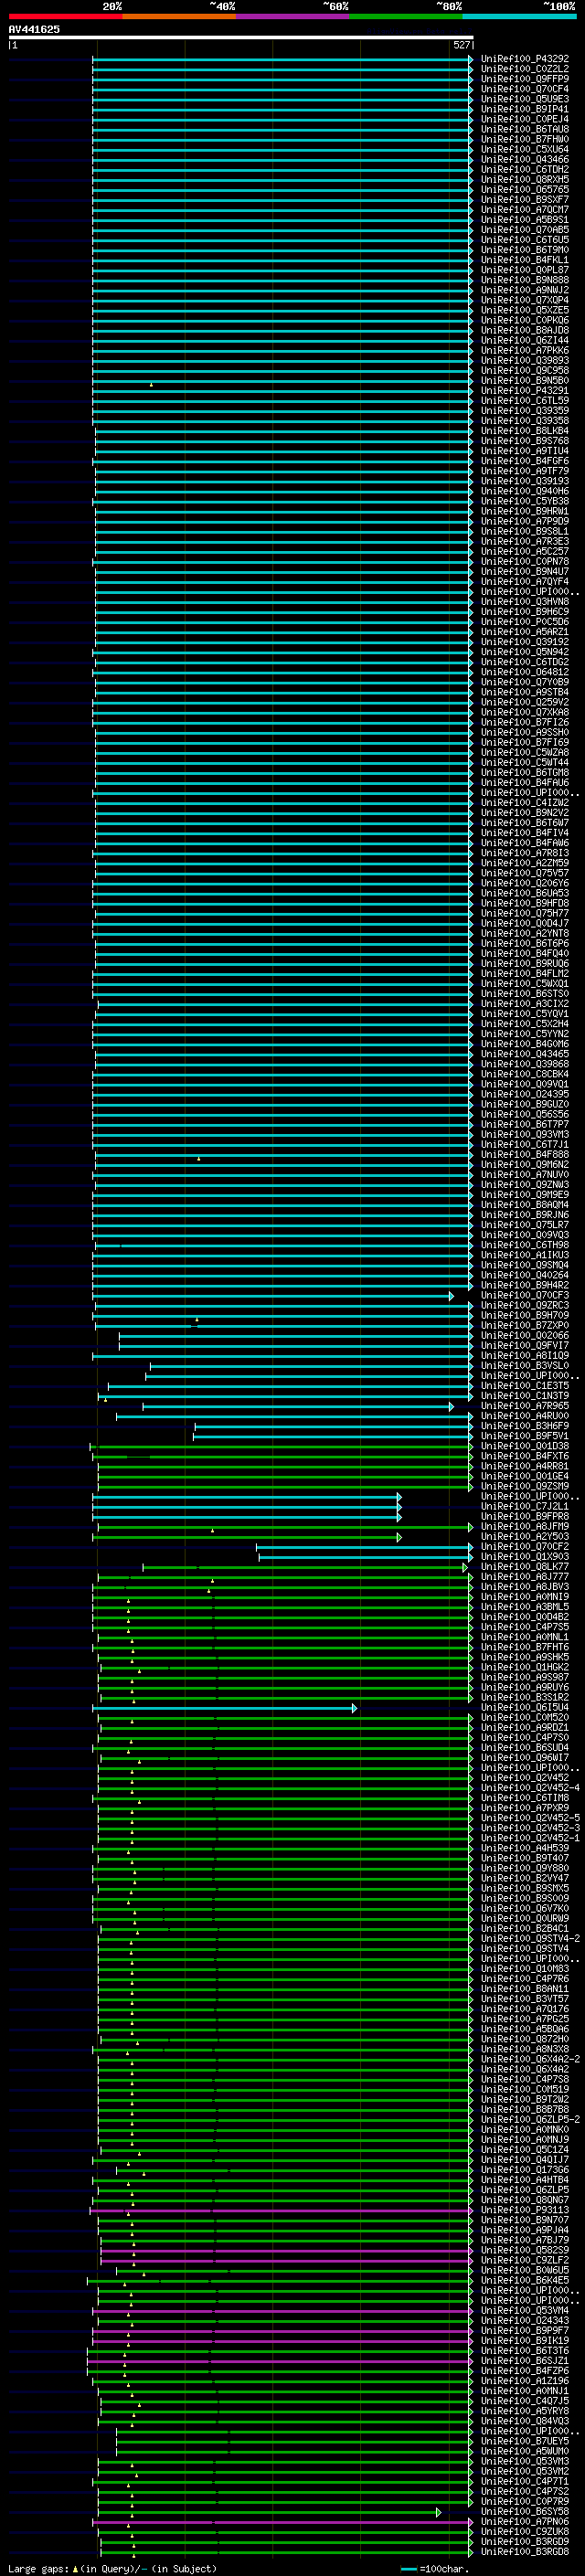Open the UniRef100_A2Y503 link

pos(524,1537)
